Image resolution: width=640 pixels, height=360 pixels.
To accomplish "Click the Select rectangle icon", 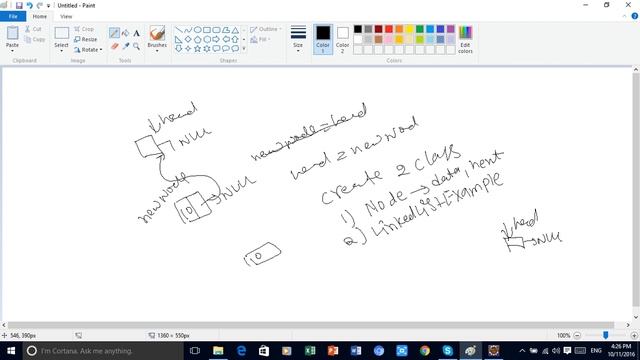I will 61,33.
